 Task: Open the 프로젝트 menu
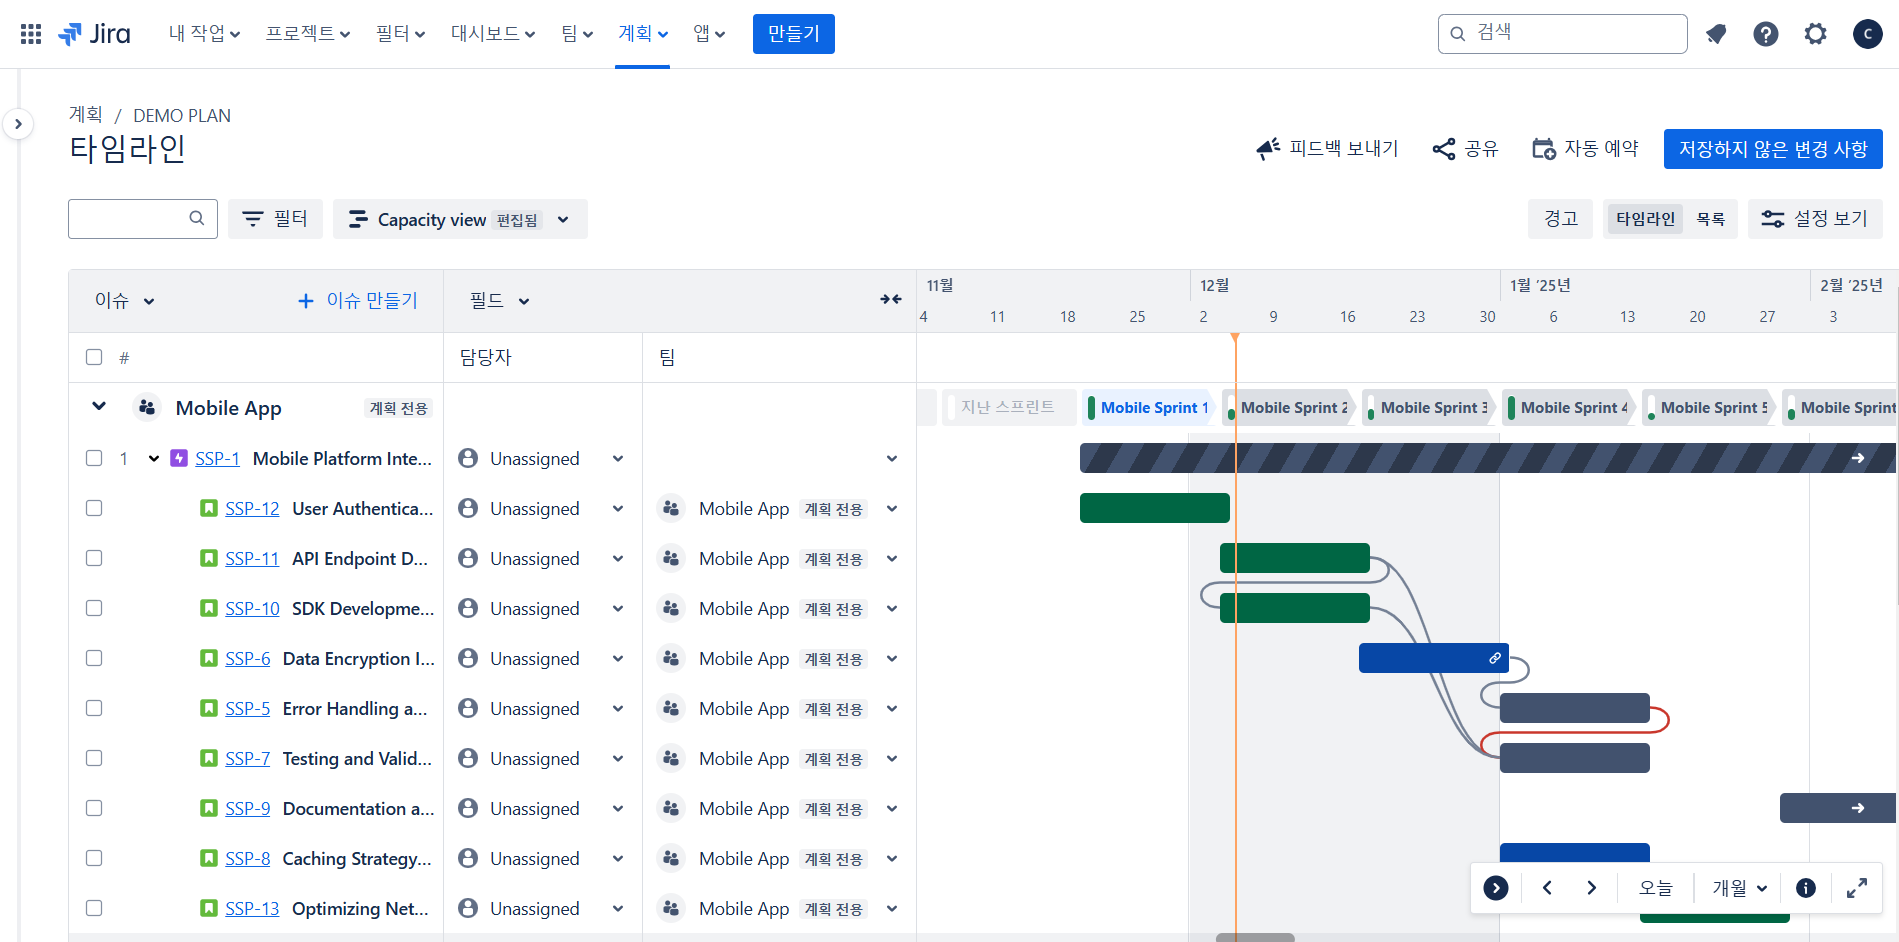tap(307, 34)
